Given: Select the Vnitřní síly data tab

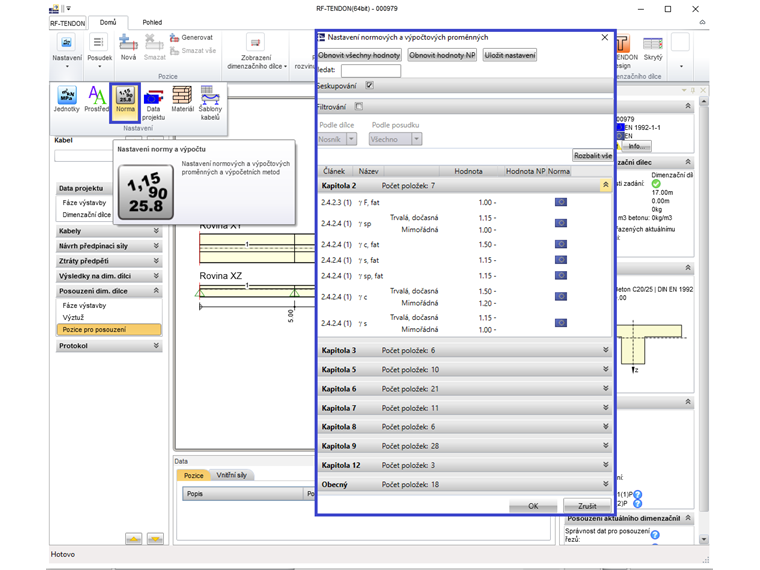Looking at the screenshot, I should click(232, 475).
